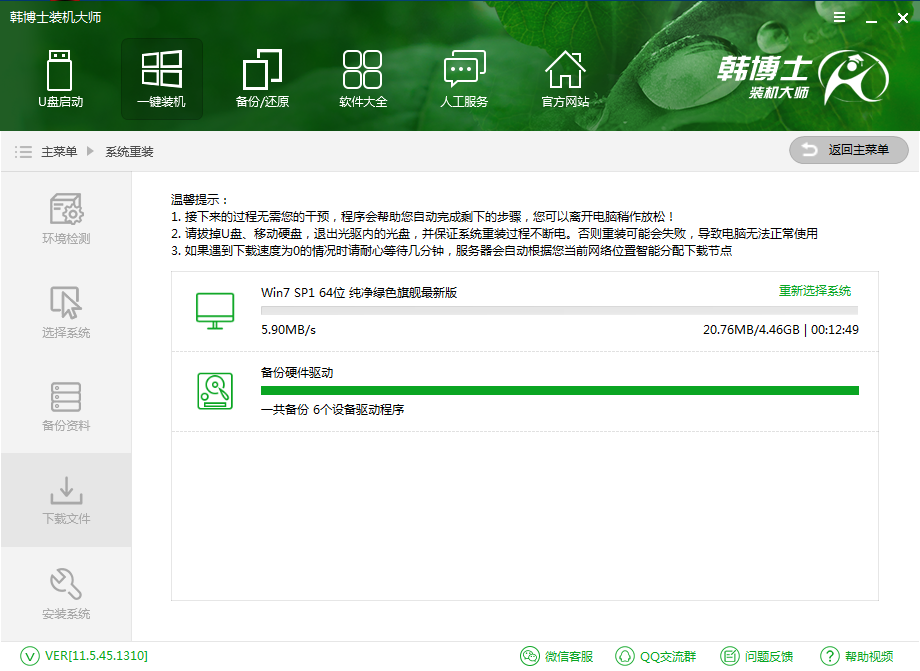Select the 备份资料 step
Image resolution: width=920 pixels, height=671 pixels.
66,408
